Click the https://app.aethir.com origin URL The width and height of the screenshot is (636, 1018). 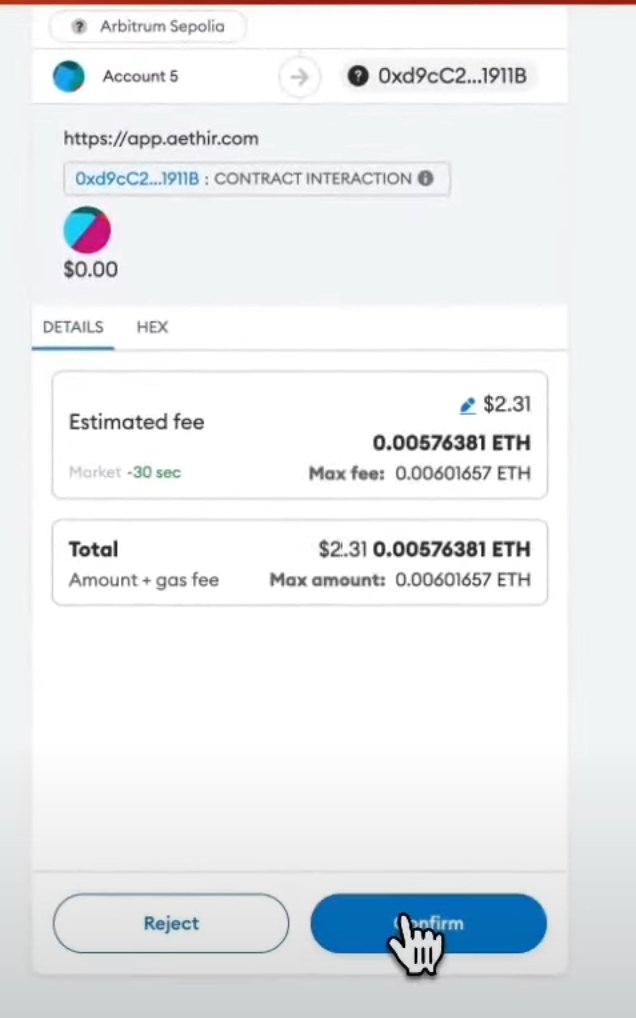point(162,140)
